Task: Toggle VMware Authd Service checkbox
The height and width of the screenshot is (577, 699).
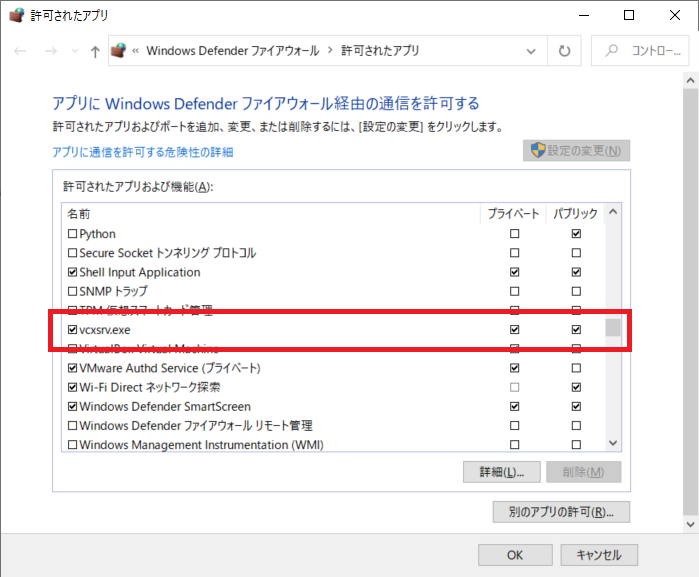Action: click(x=72, y=368)
